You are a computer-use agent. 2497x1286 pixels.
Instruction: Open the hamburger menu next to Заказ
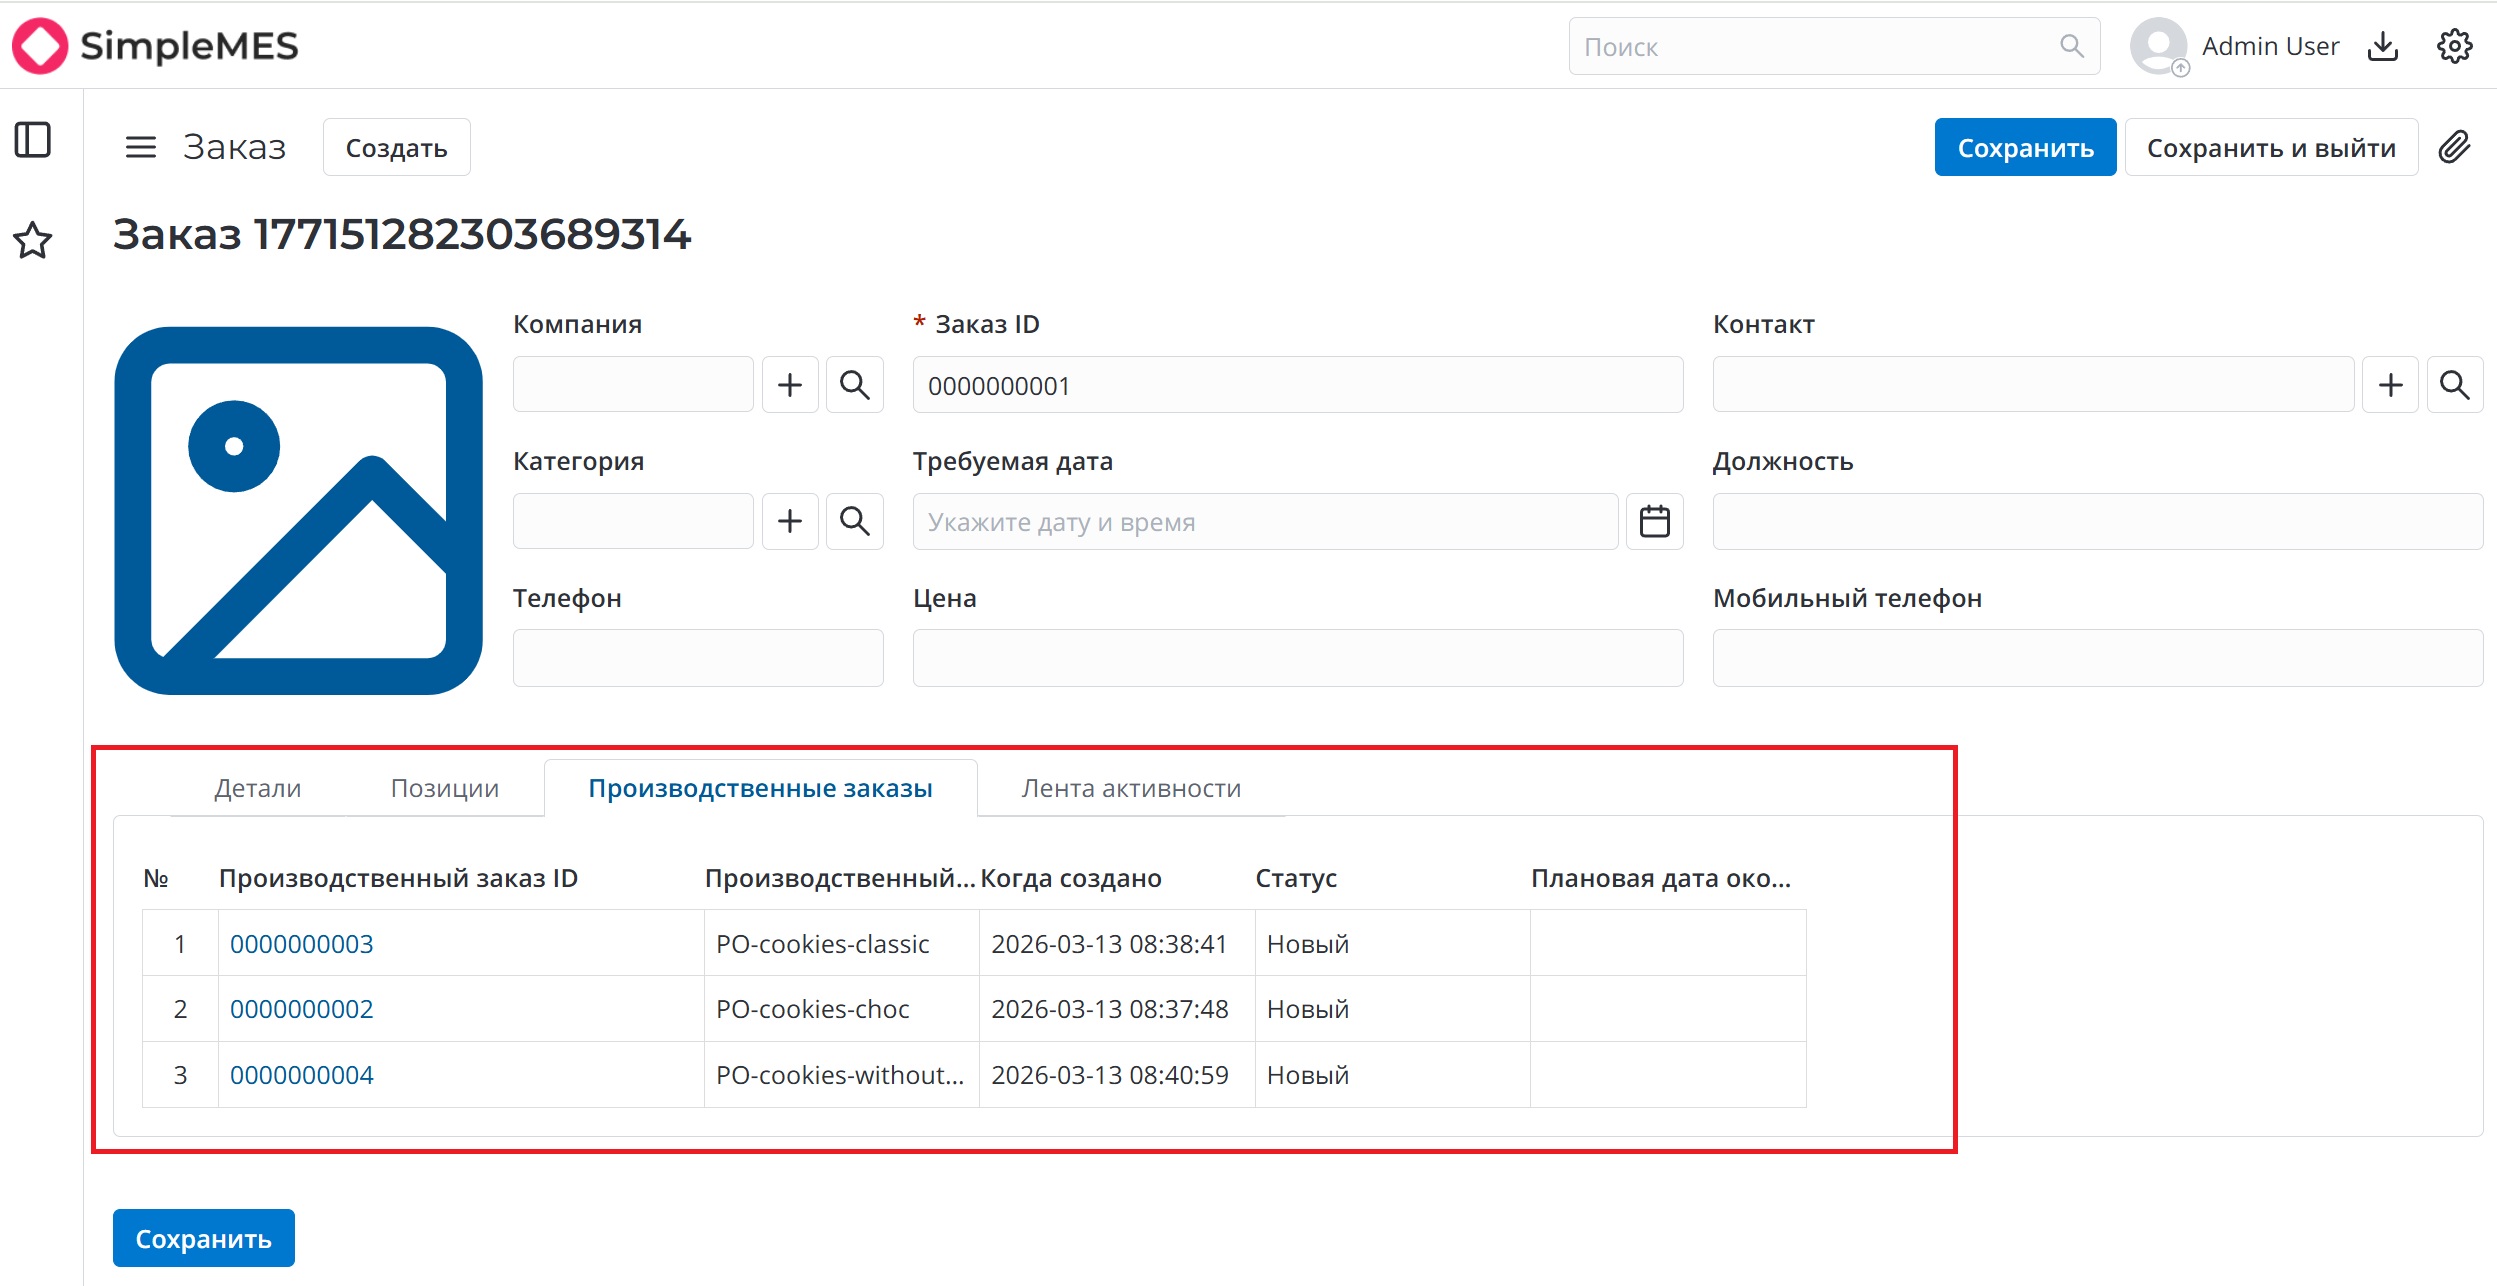coord(140,148)
